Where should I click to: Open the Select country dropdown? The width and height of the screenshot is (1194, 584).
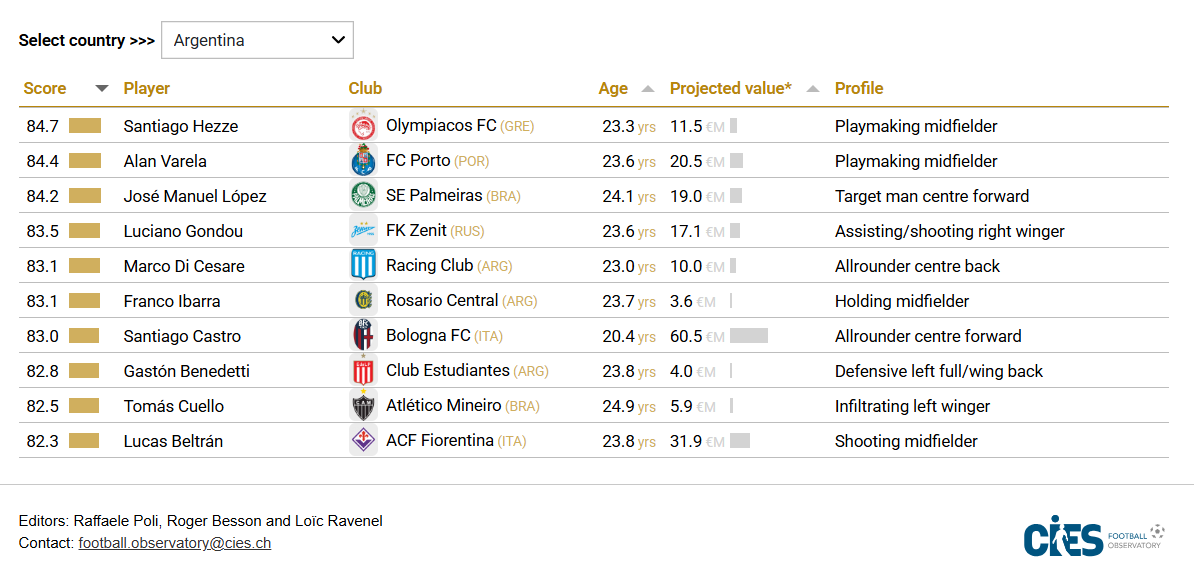(257, 41)
